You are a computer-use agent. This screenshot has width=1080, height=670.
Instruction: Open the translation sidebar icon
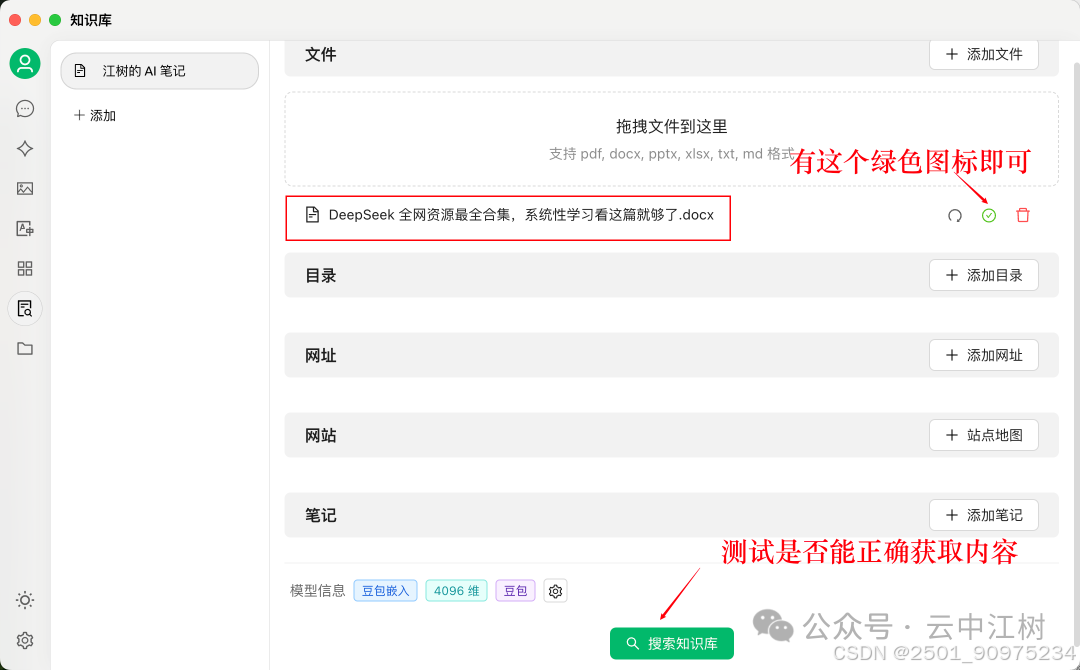25,229
